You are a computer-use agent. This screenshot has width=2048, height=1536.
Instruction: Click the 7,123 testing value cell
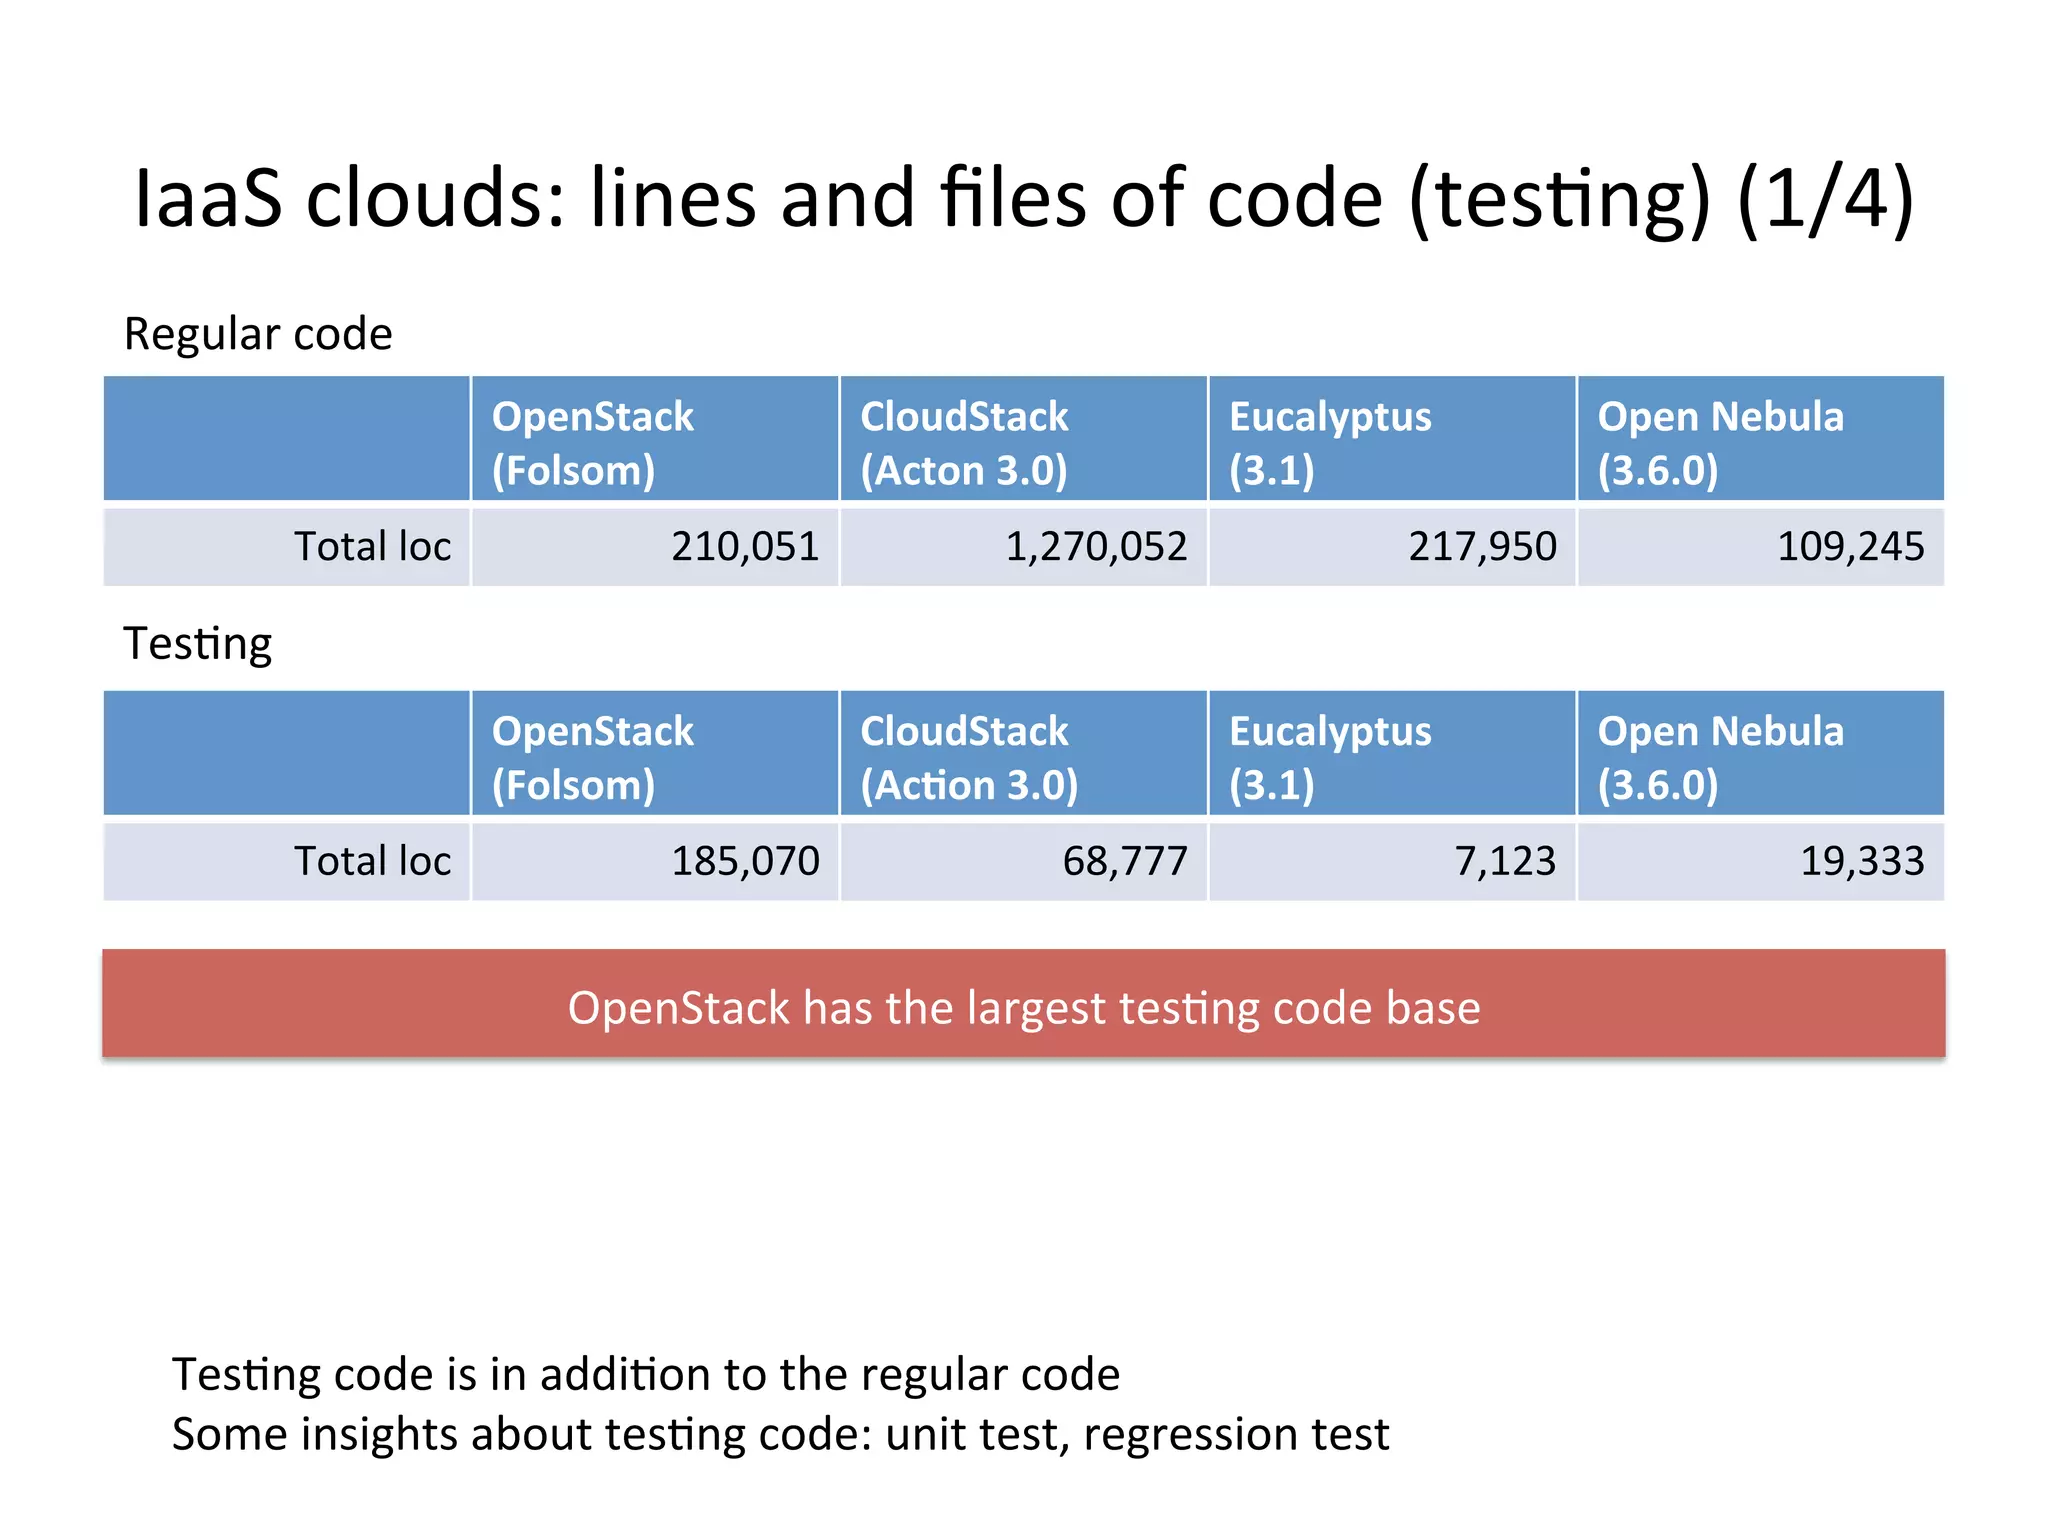[x=1391, y=861]
